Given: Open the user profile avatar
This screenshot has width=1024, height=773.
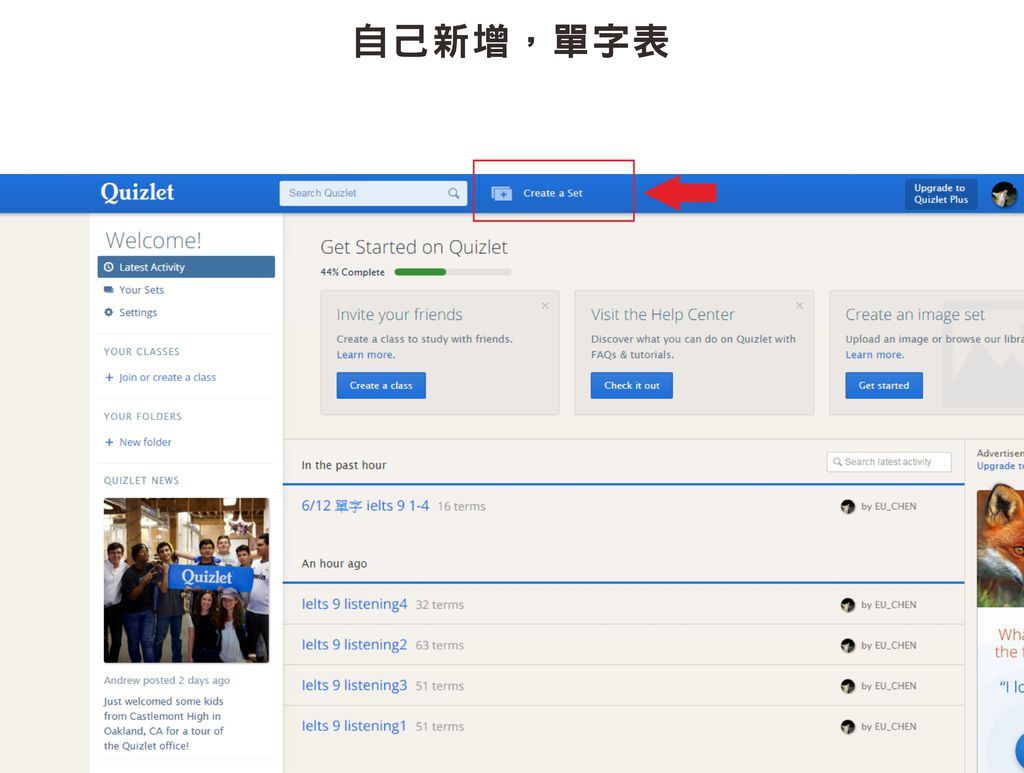Looking at the screenshot, I should point(1004,194).
